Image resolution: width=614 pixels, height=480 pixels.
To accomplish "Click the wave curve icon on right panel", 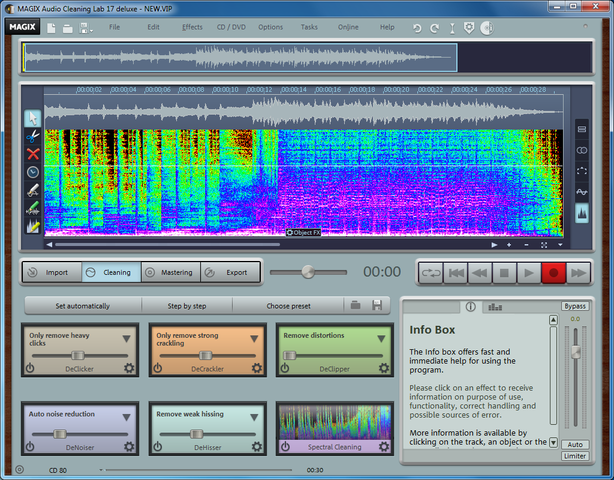I will click(582, 192).
